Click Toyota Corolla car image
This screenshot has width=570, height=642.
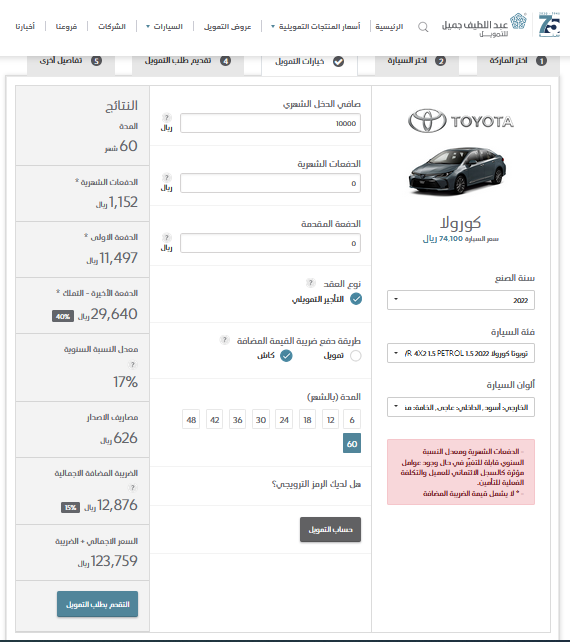pos(458,170)
